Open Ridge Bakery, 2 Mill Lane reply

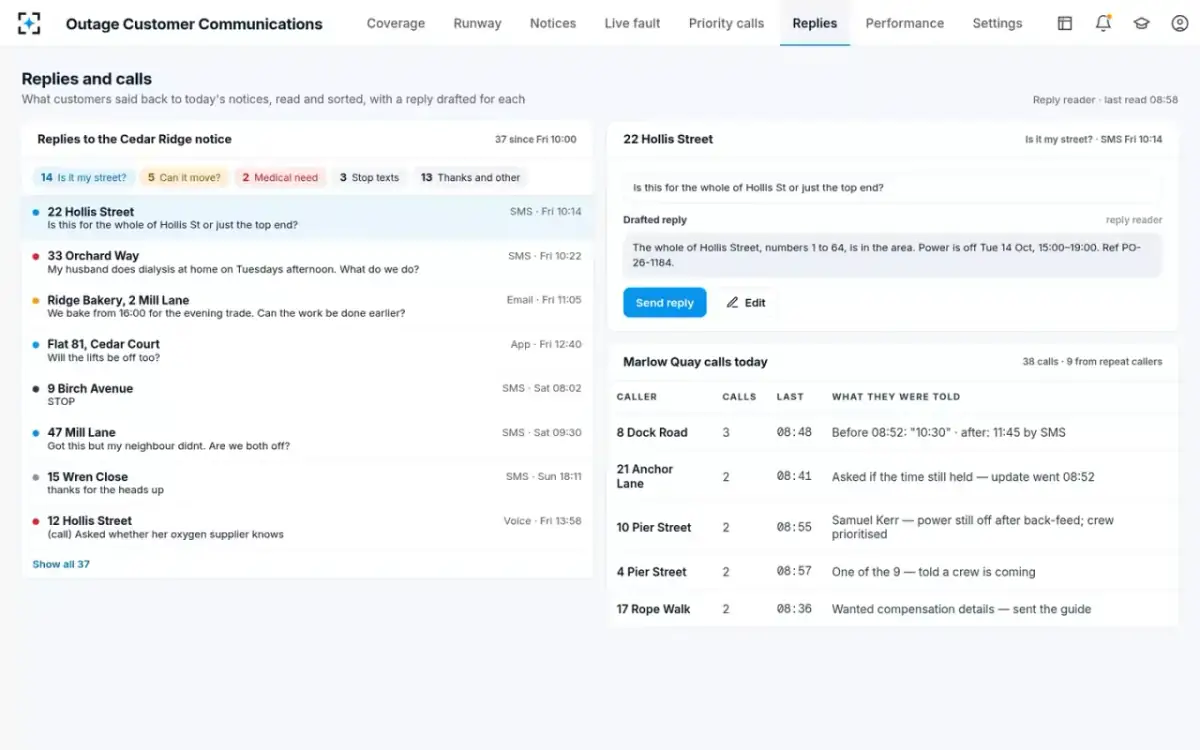coord(307,306)
